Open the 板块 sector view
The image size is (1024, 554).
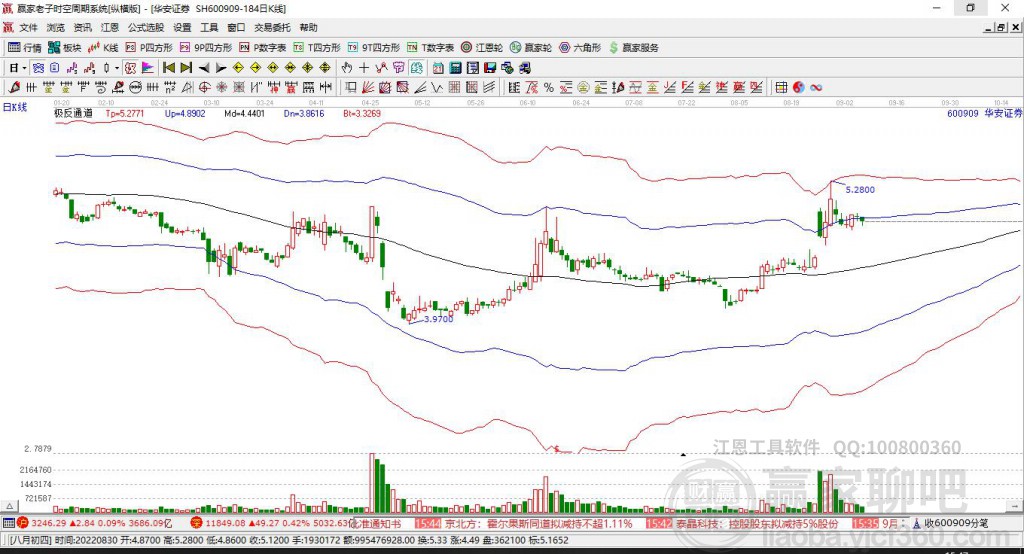65,48
